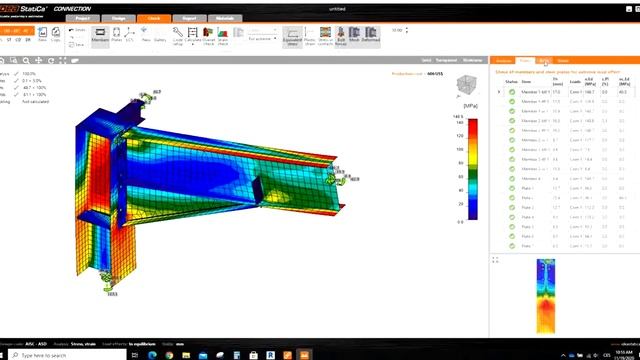This screenshot has height=360, width=640.
Task: Select the pan move icon
Action: click(38, 60)
